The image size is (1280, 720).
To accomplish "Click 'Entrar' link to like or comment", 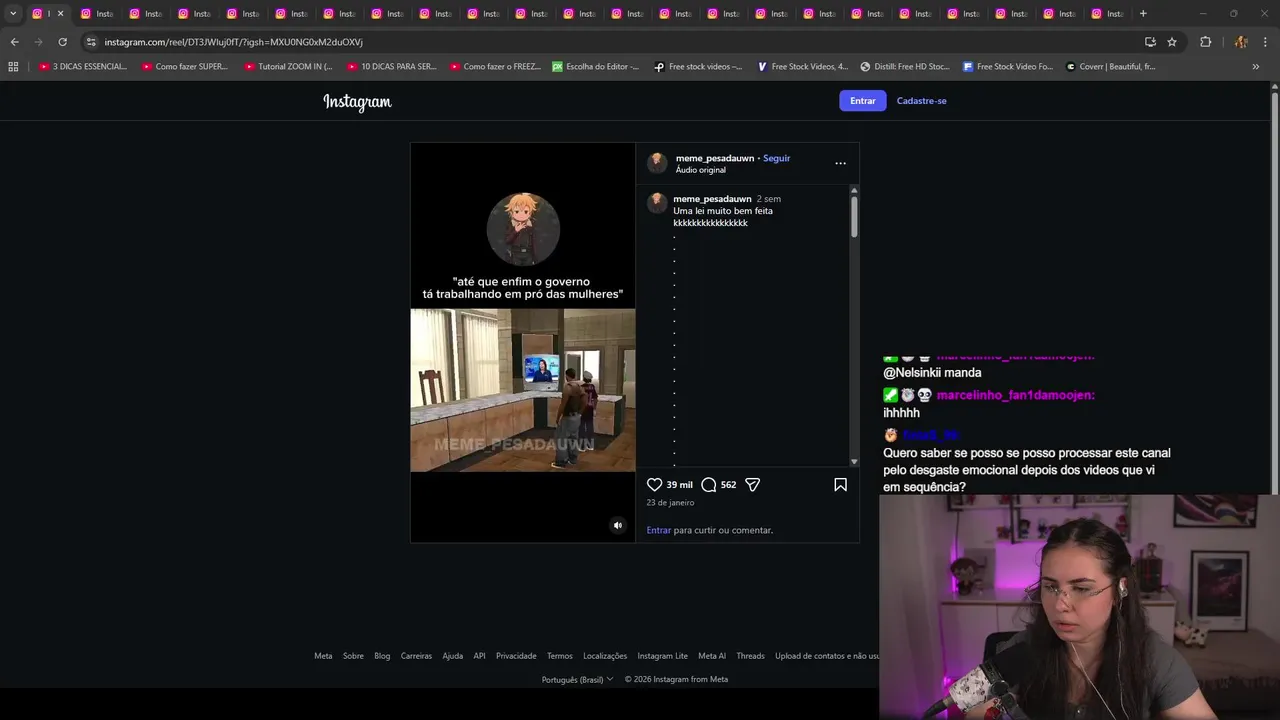I will (659, 530).
